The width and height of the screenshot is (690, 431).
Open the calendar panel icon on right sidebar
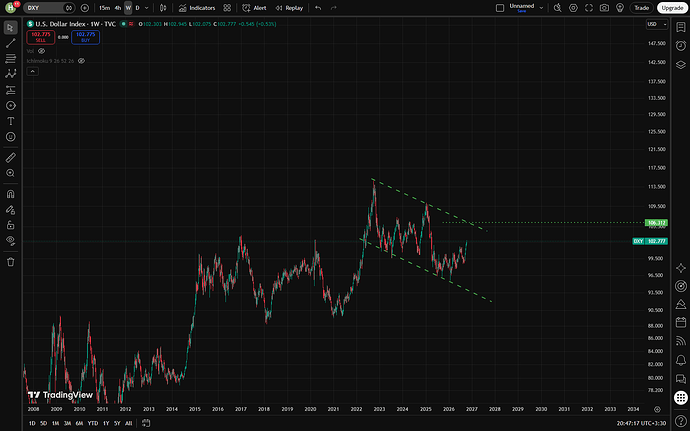(681, 322)
